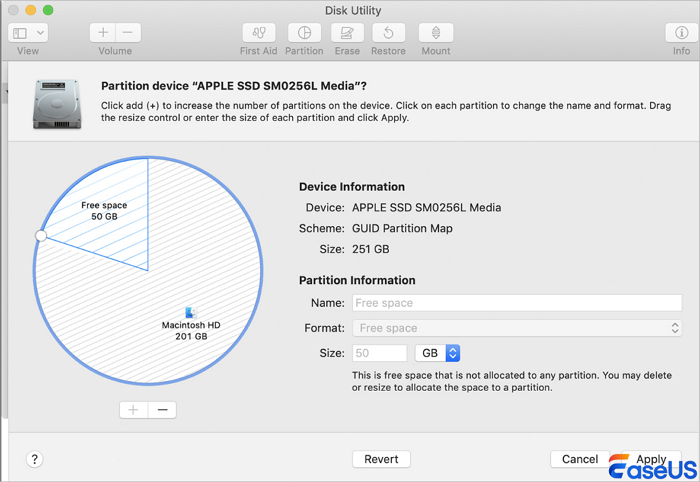
Task: Open the GB size unit selector
Action: coord(438,353)
